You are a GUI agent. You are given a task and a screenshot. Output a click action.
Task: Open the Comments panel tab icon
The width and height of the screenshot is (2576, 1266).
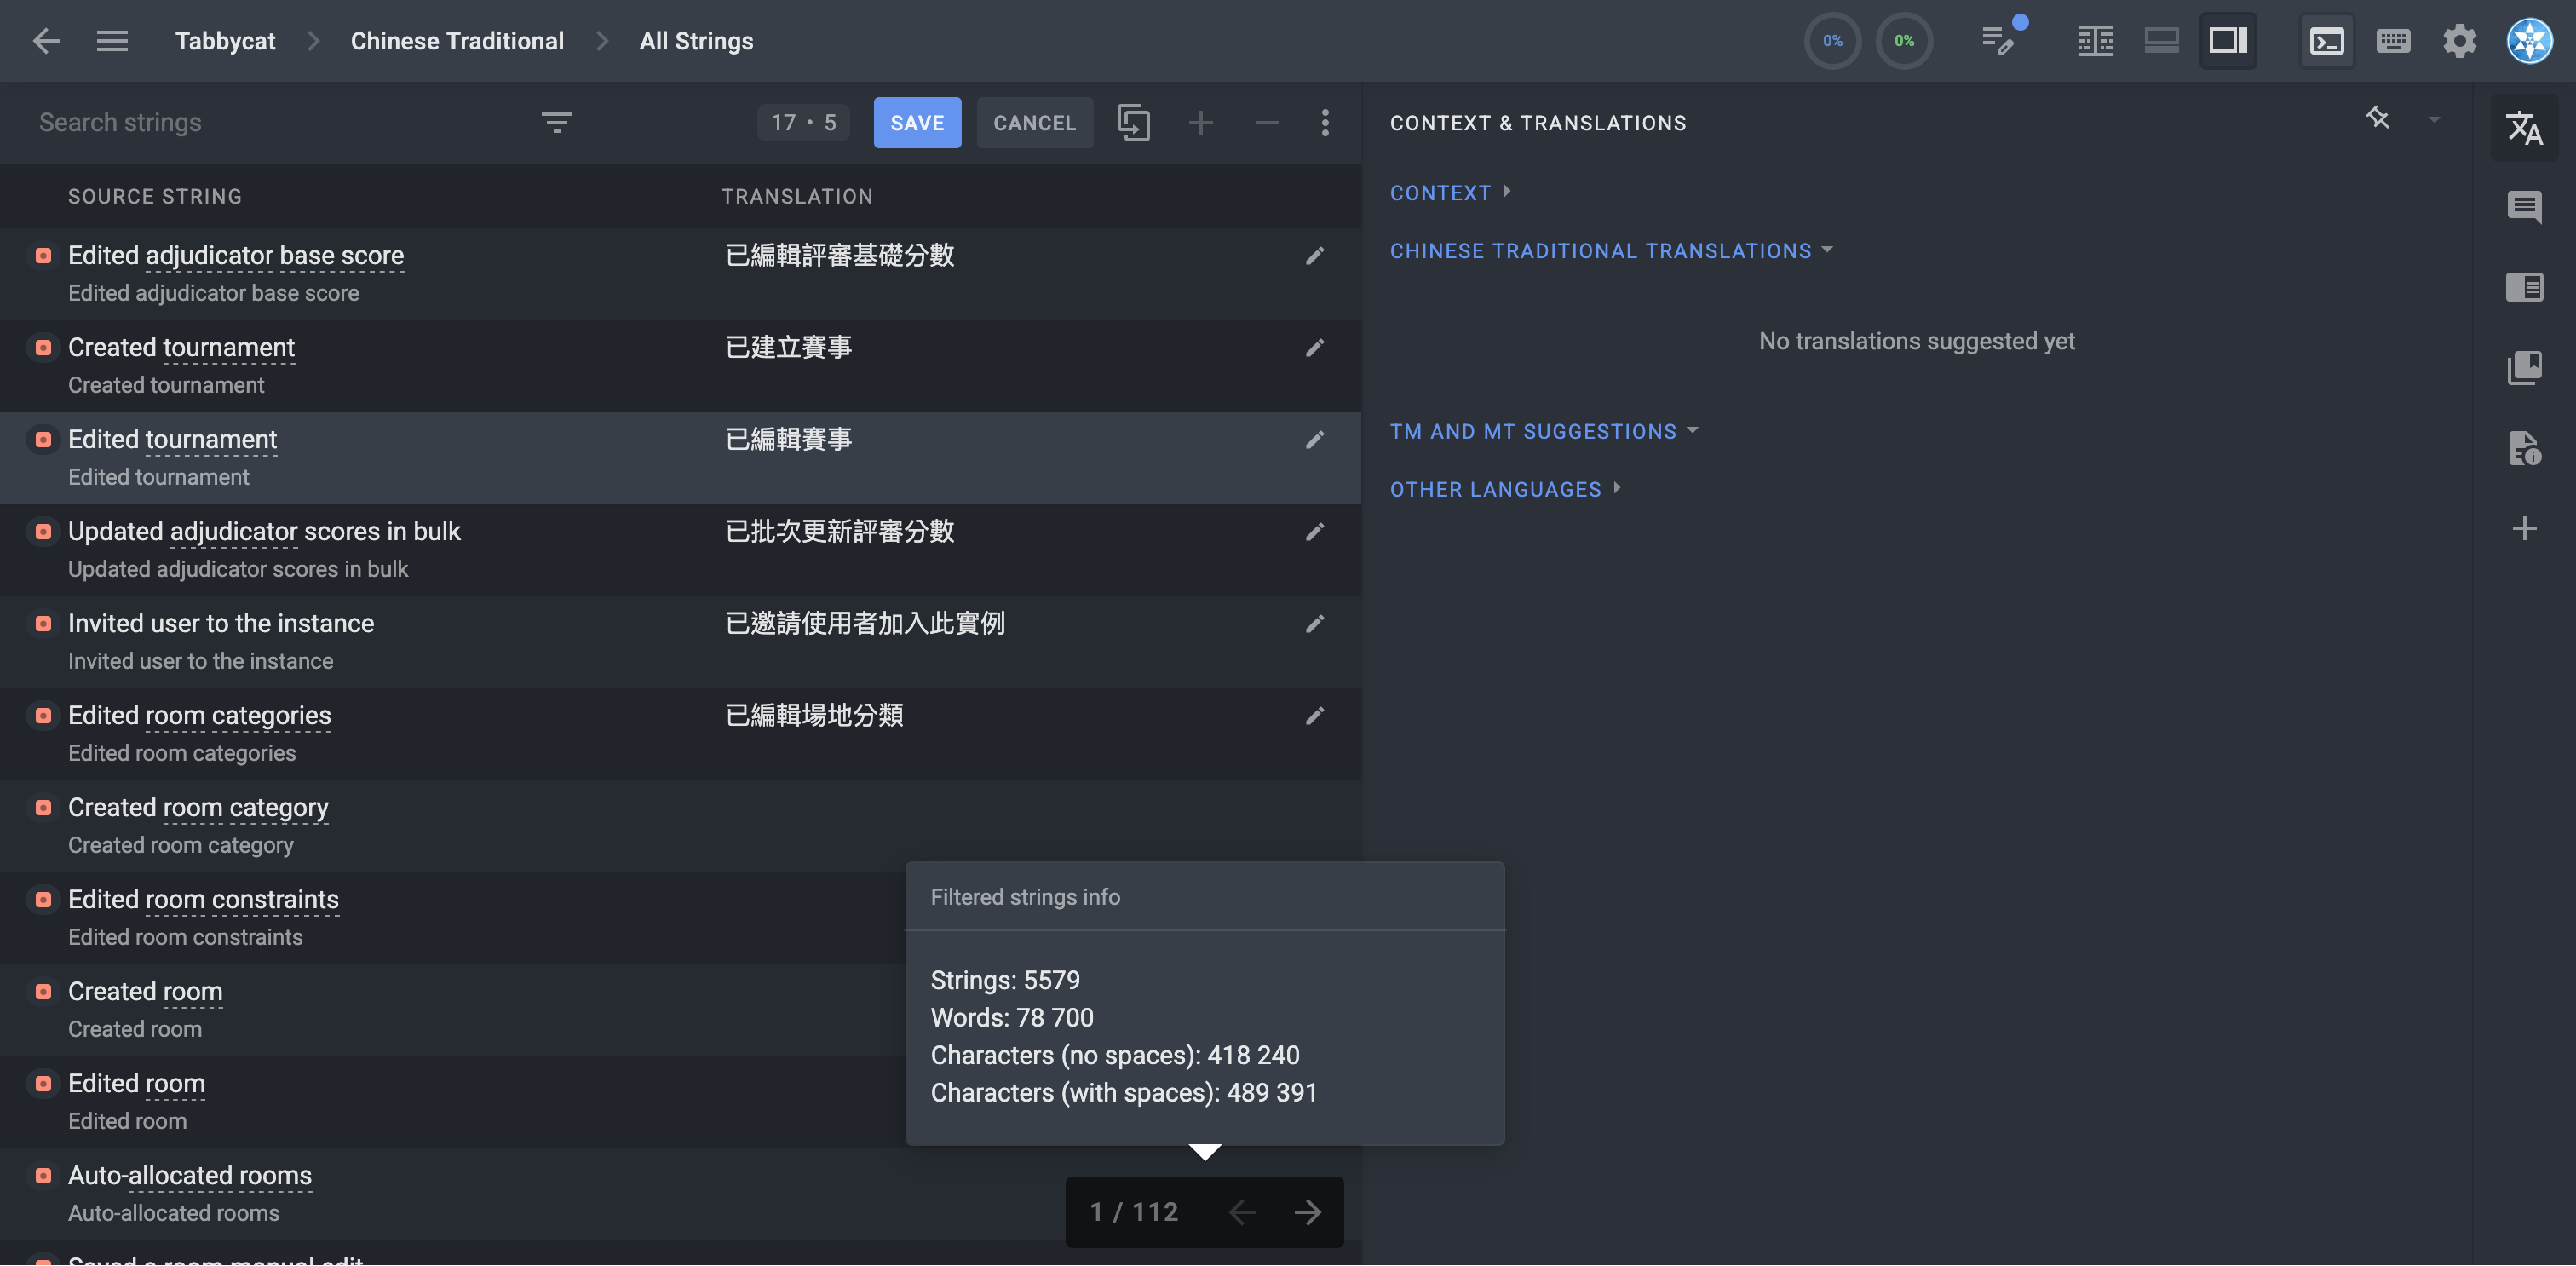click(2524, 207)
